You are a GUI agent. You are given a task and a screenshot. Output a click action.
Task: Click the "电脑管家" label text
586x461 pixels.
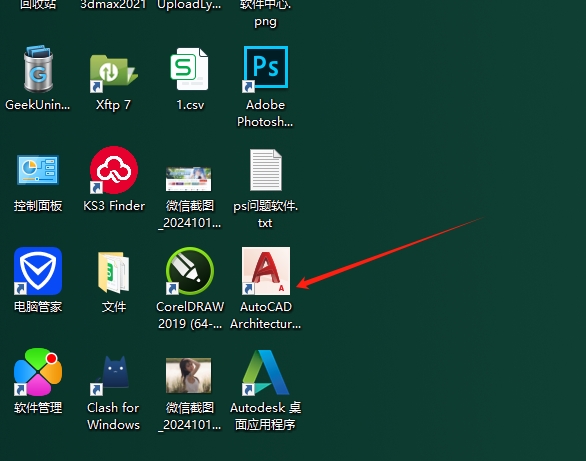click(x=38, y=307)
